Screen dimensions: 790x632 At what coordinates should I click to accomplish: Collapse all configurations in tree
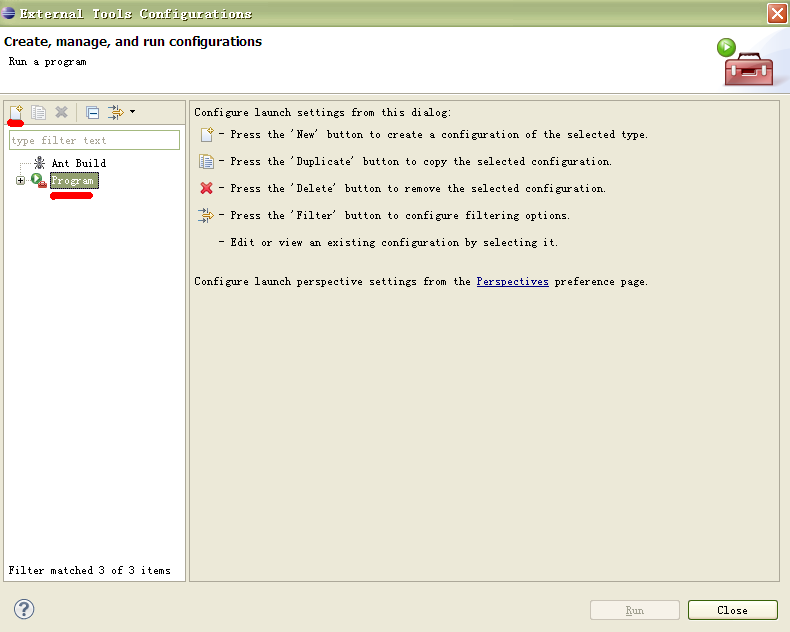92,112
